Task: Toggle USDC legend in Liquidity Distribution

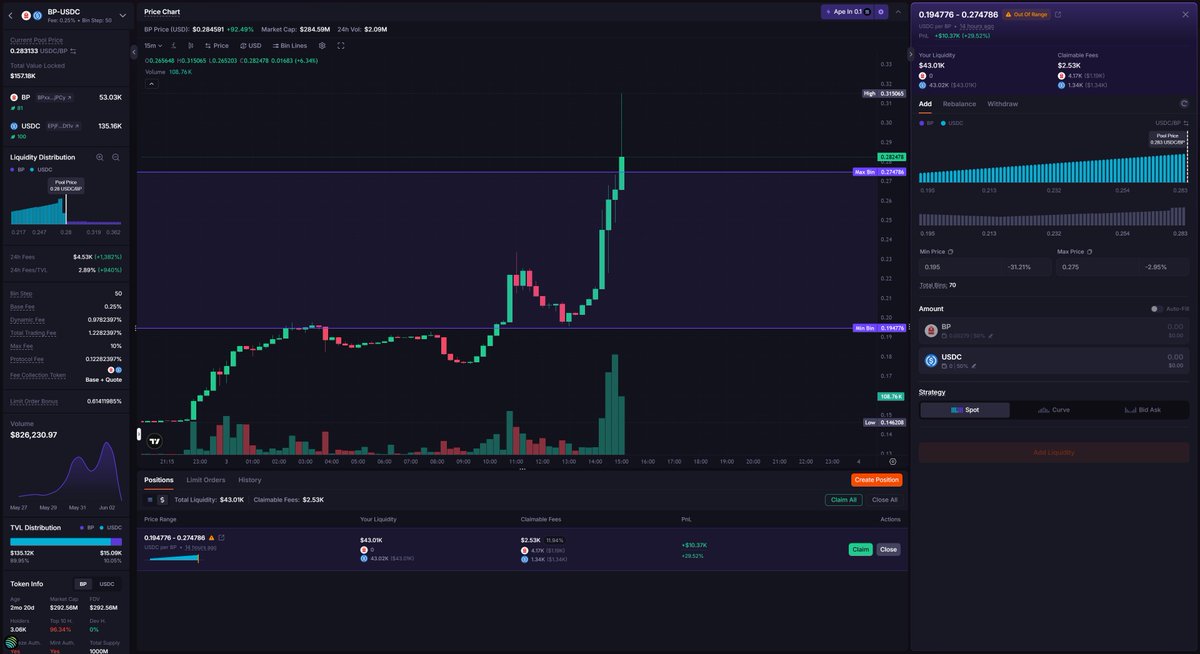Action: [x=43, y=169]
